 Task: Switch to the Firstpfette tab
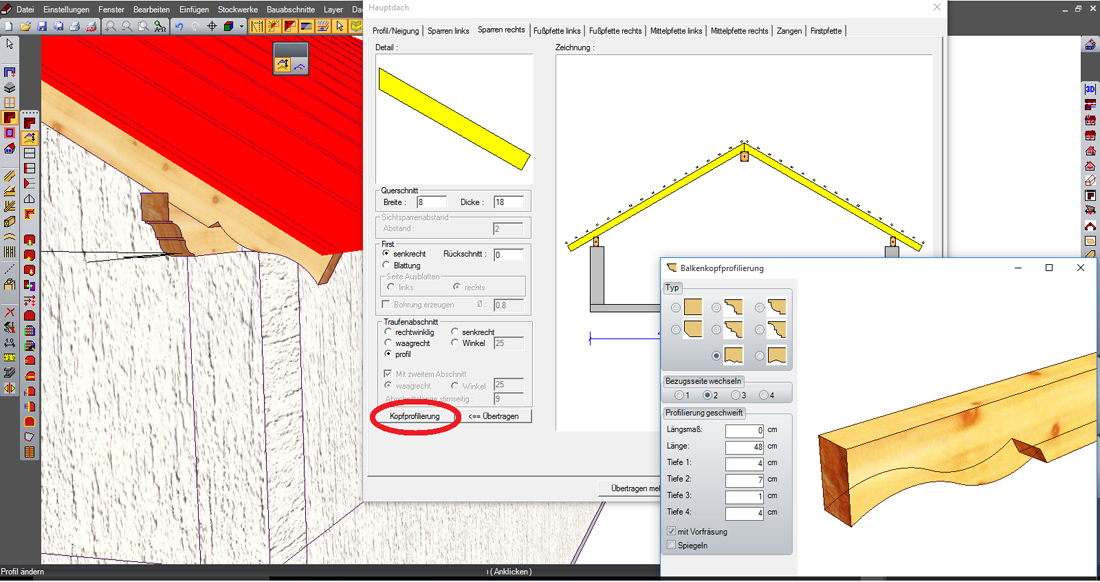click(x=827, y=31)
